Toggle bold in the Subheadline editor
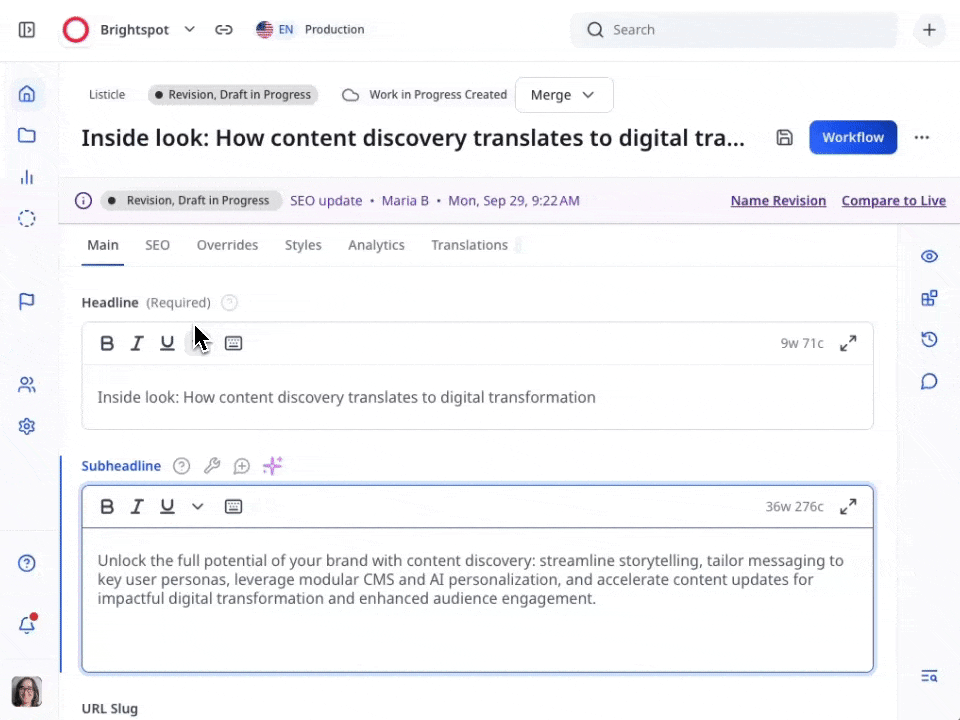 [x=107, y=506]
